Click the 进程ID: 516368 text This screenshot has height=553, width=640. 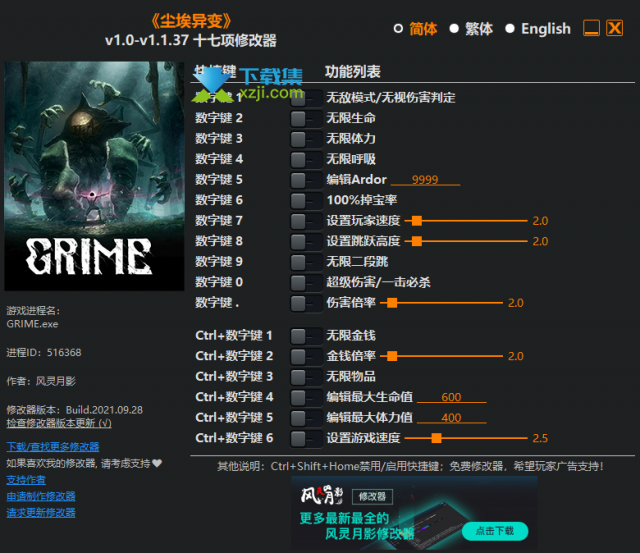44,353
